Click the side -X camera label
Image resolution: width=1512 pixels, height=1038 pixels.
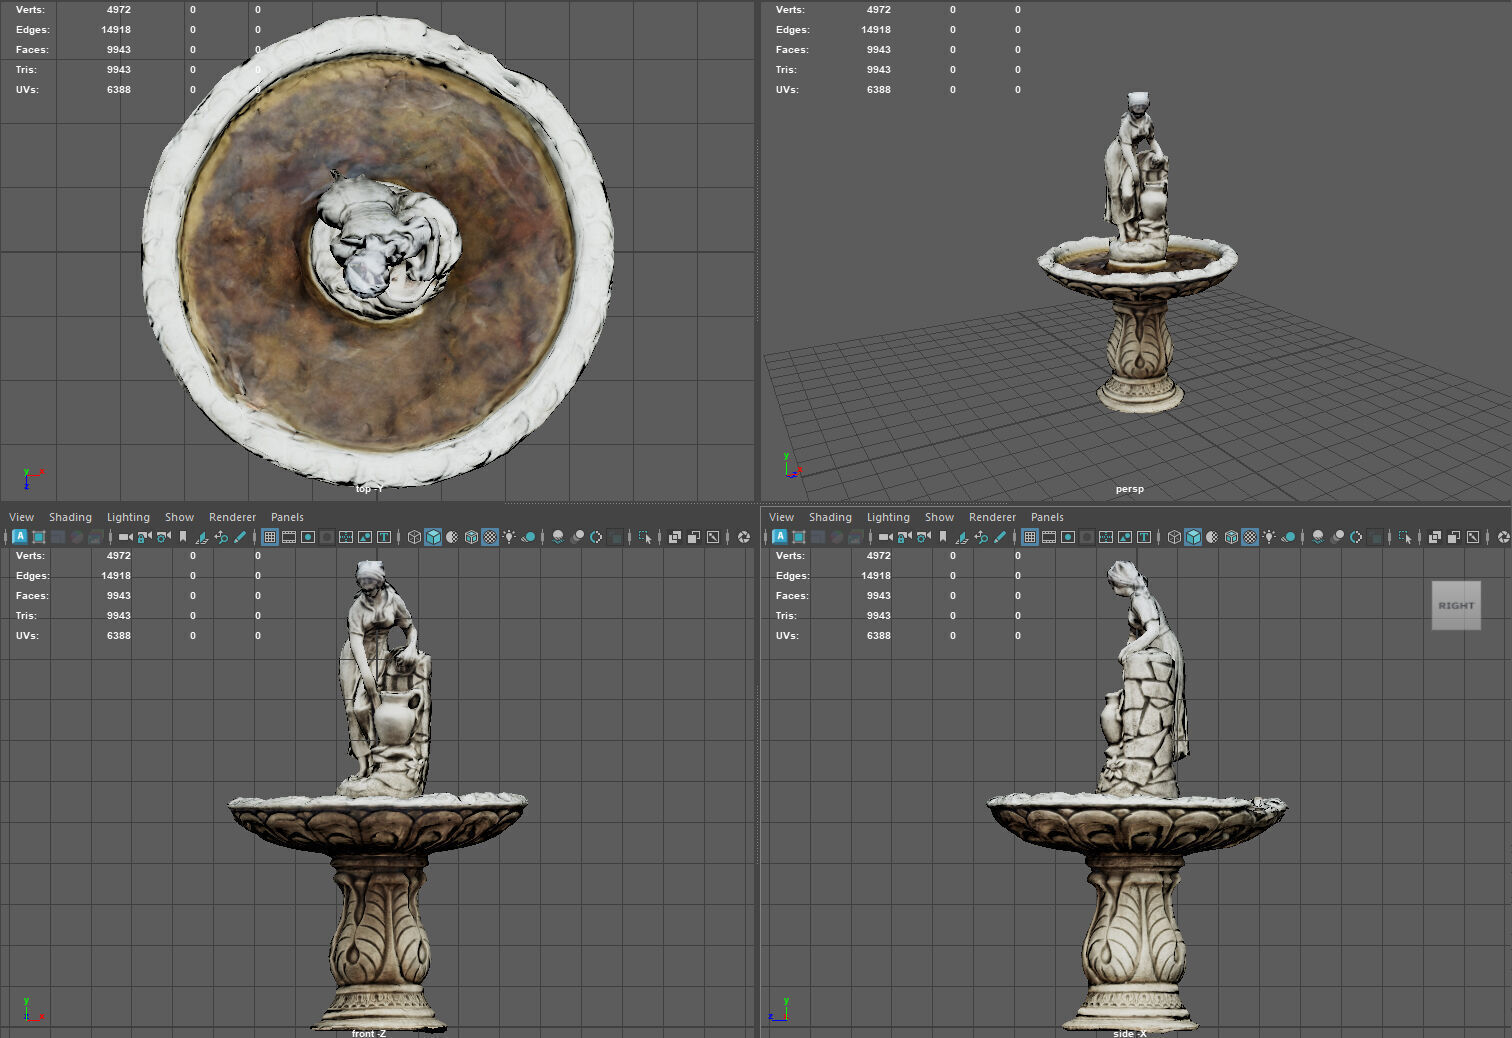pos(1130,1033)
